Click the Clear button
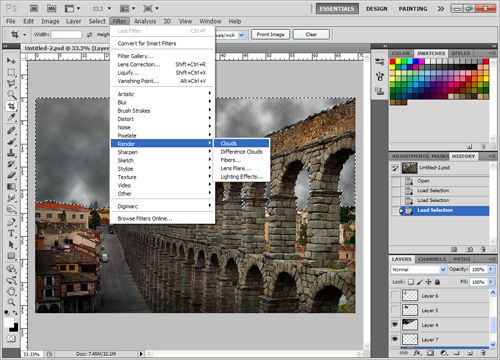Viewport: 500px width, 360px height. [311, 34]
